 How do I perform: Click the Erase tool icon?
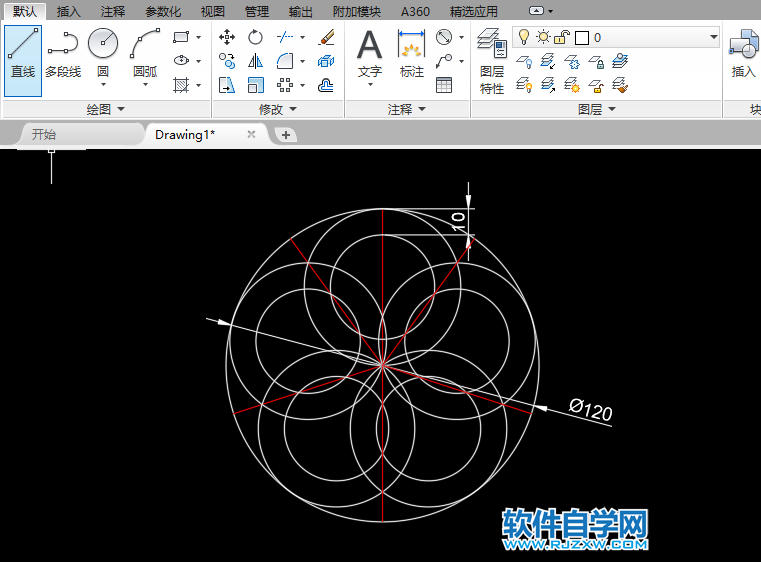point(326,37)
